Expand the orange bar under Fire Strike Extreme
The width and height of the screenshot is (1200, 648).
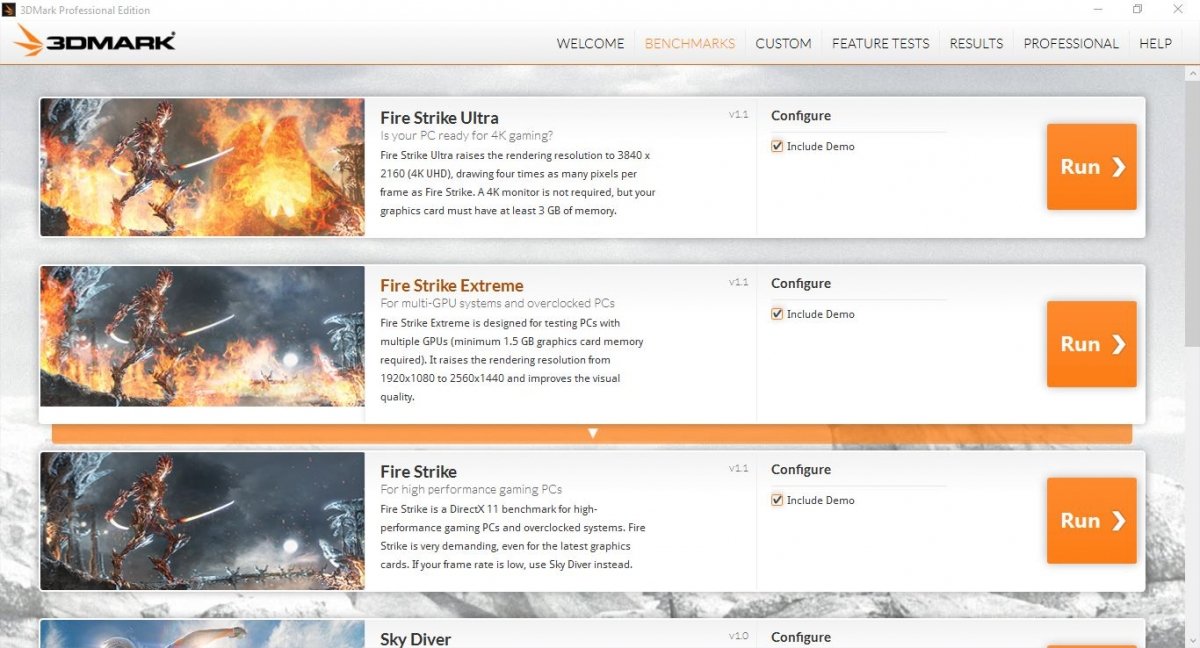[592, 434]
